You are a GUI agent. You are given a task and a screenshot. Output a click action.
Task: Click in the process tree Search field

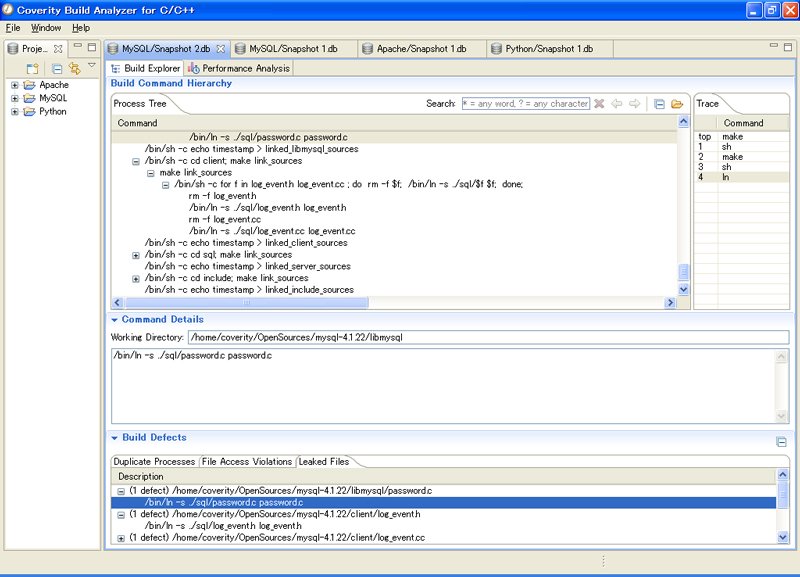pos(526,104)
